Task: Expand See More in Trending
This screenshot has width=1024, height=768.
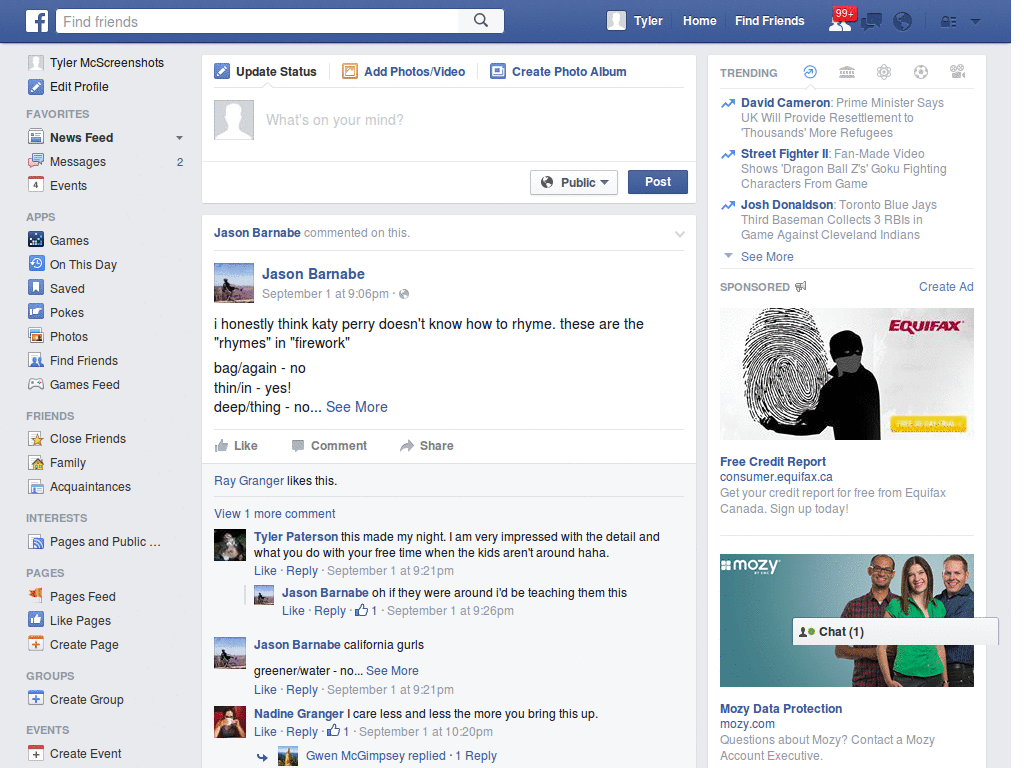Action: point(767,257)
